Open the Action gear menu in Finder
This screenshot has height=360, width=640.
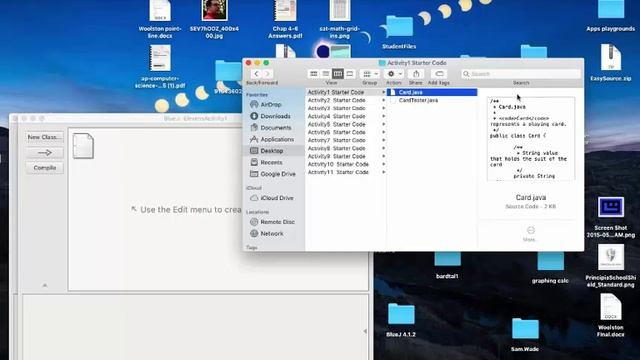394,74
